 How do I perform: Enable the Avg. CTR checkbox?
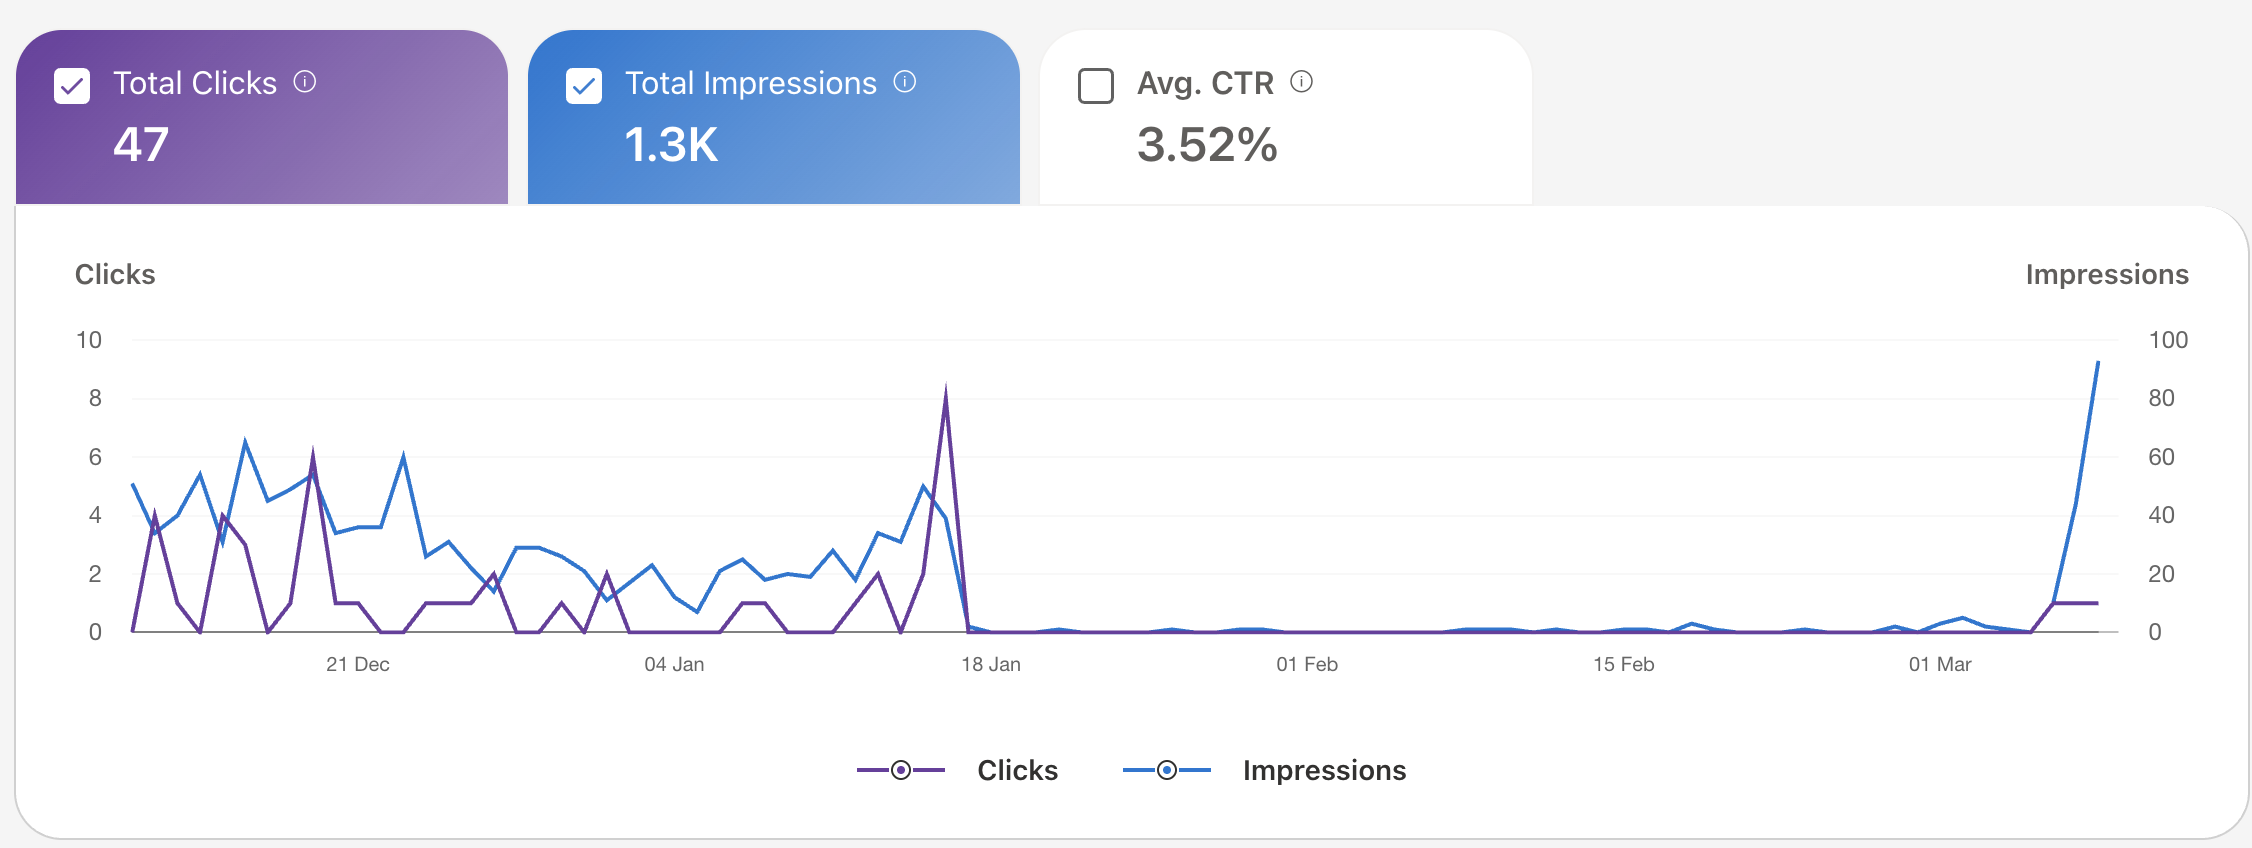1096,86
